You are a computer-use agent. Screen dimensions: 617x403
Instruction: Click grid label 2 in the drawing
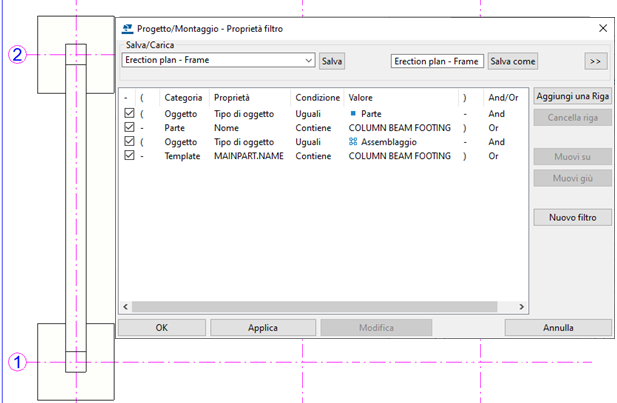click(17, 54)
